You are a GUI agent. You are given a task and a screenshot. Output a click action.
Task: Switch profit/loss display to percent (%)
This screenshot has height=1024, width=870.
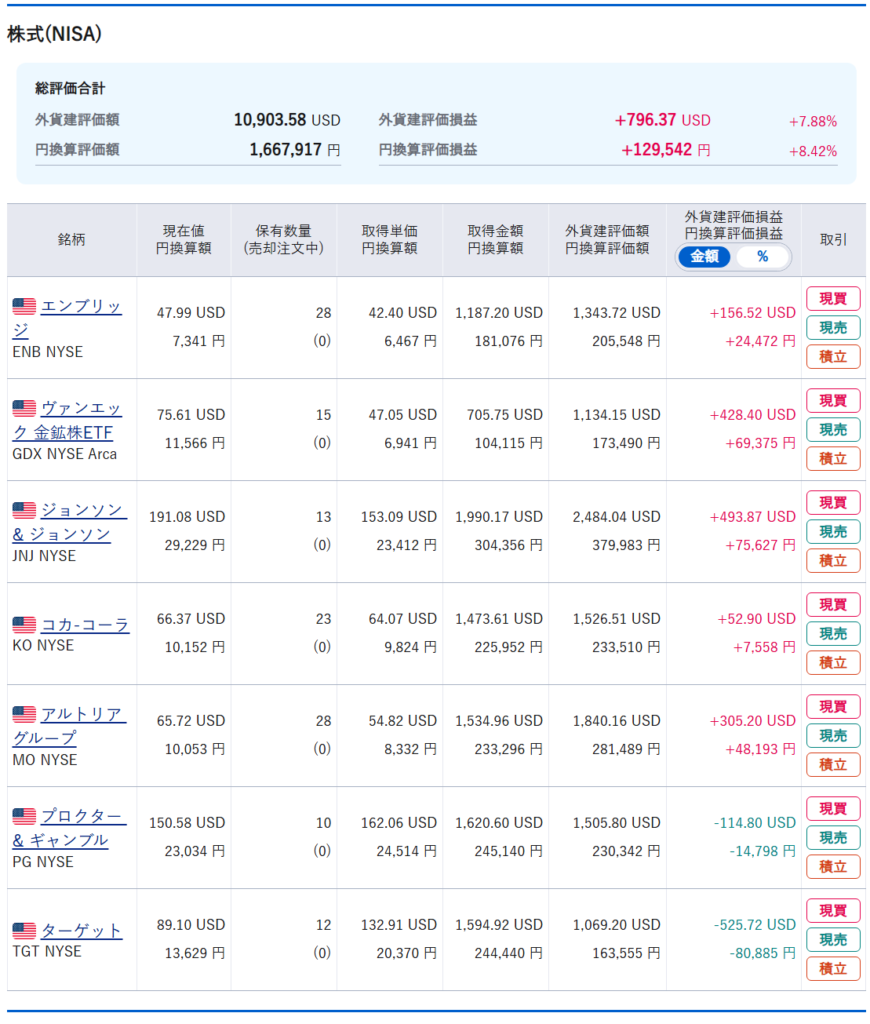click(762, 257)
